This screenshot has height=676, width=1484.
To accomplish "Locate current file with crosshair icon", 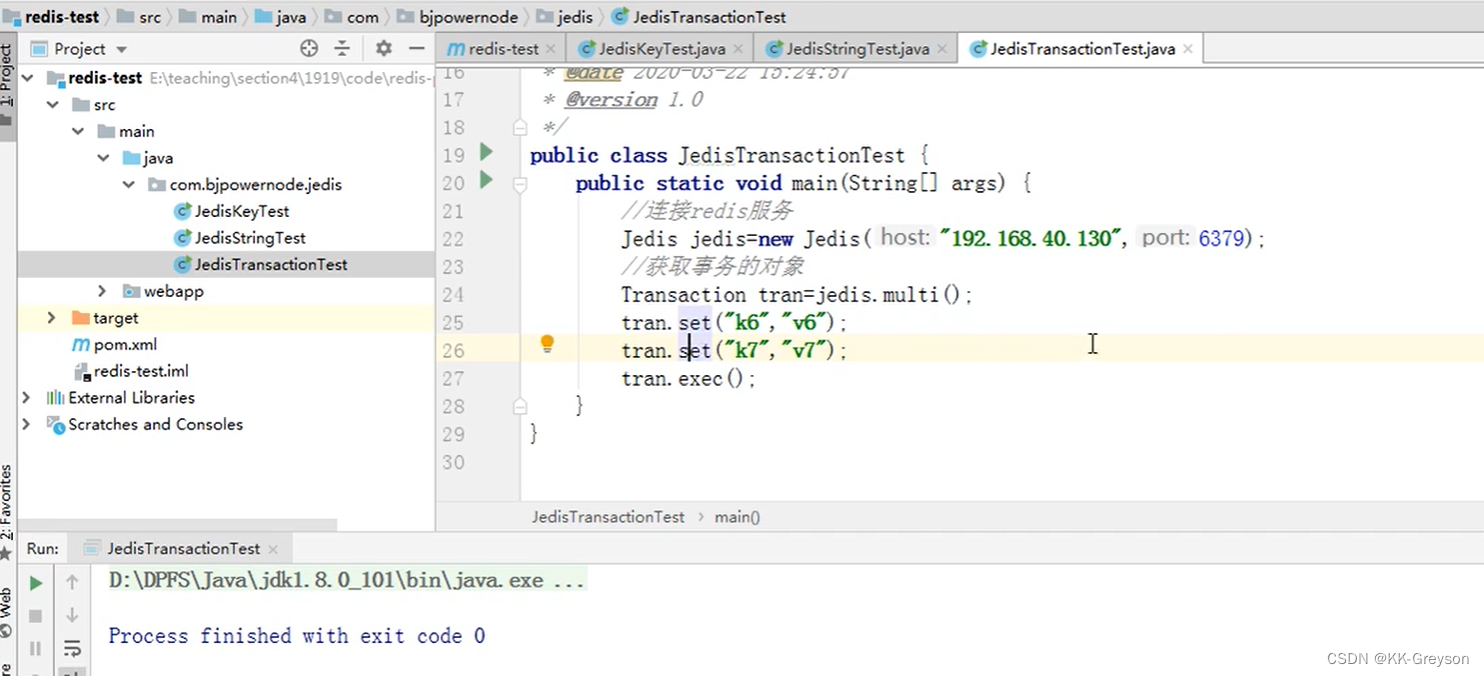I will (x=309, y=48).
